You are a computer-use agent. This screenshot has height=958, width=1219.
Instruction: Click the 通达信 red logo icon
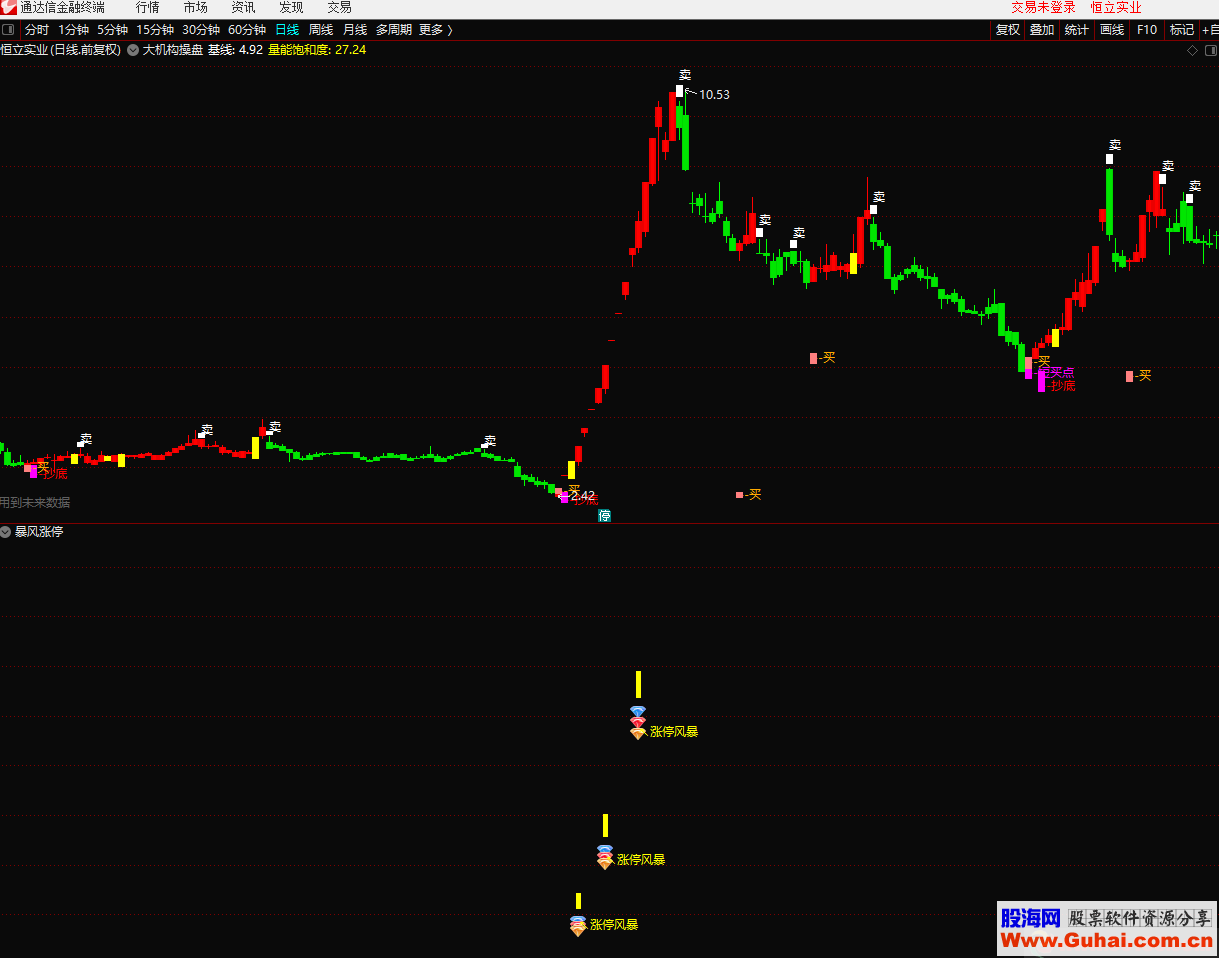(9, 8)
